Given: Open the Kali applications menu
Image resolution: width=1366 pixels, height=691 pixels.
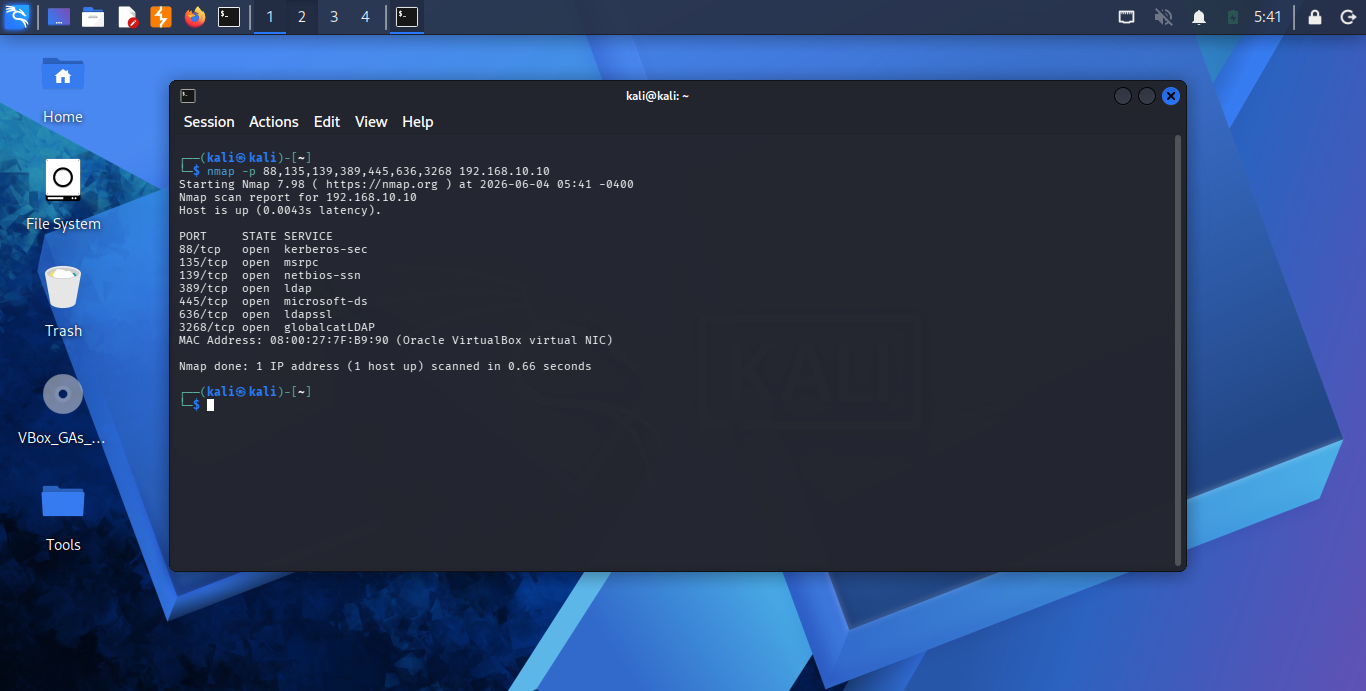Looking at the screenshot, I should click(x=17, y=17).
